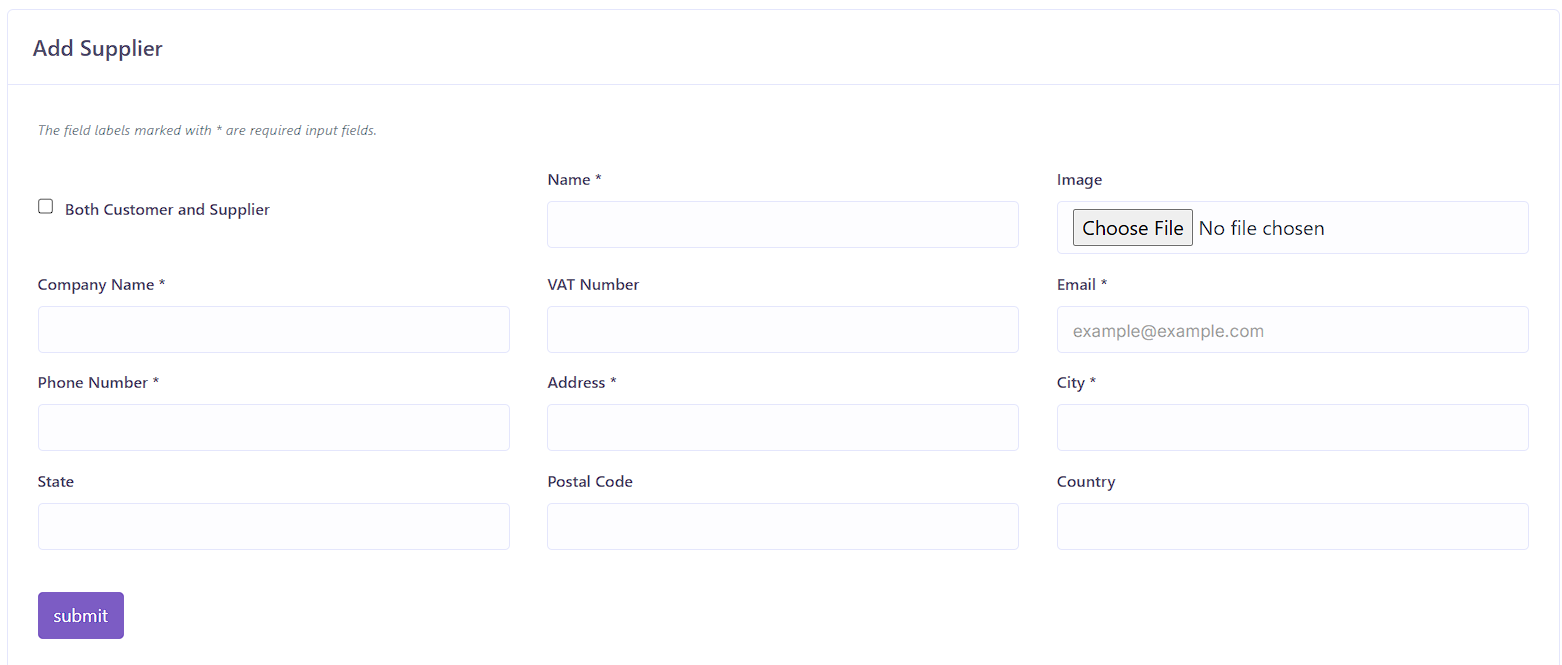The image size is (1562, 665).
Task: Select the State input field
Action: 274,526
